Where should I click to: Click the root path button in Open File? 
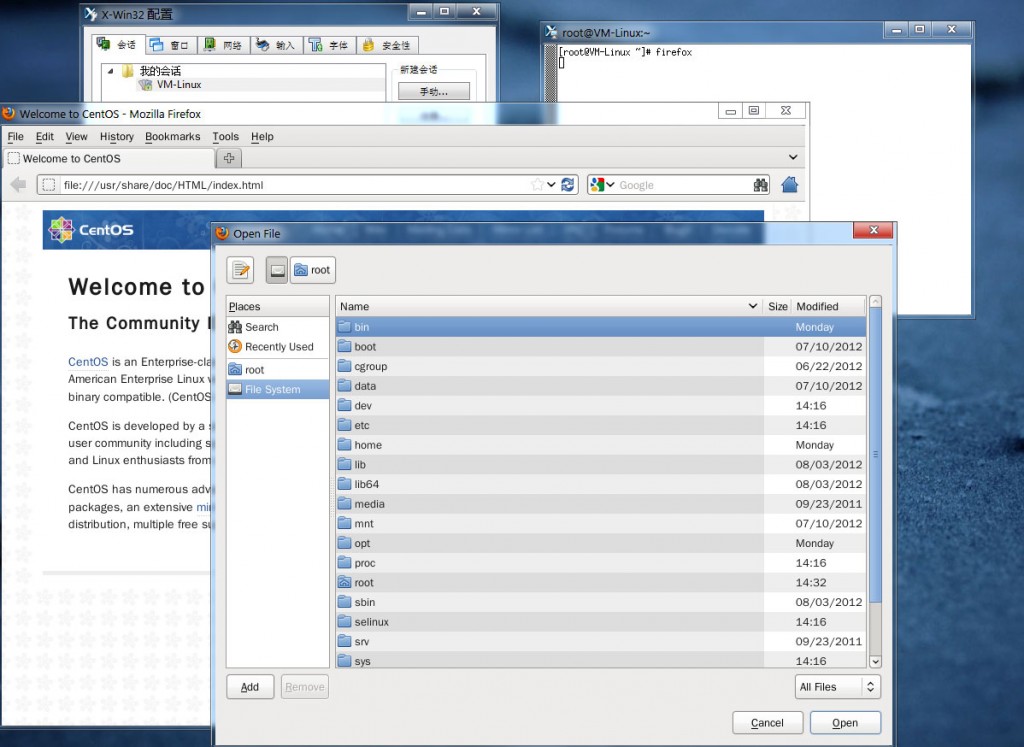click(313, 270)
